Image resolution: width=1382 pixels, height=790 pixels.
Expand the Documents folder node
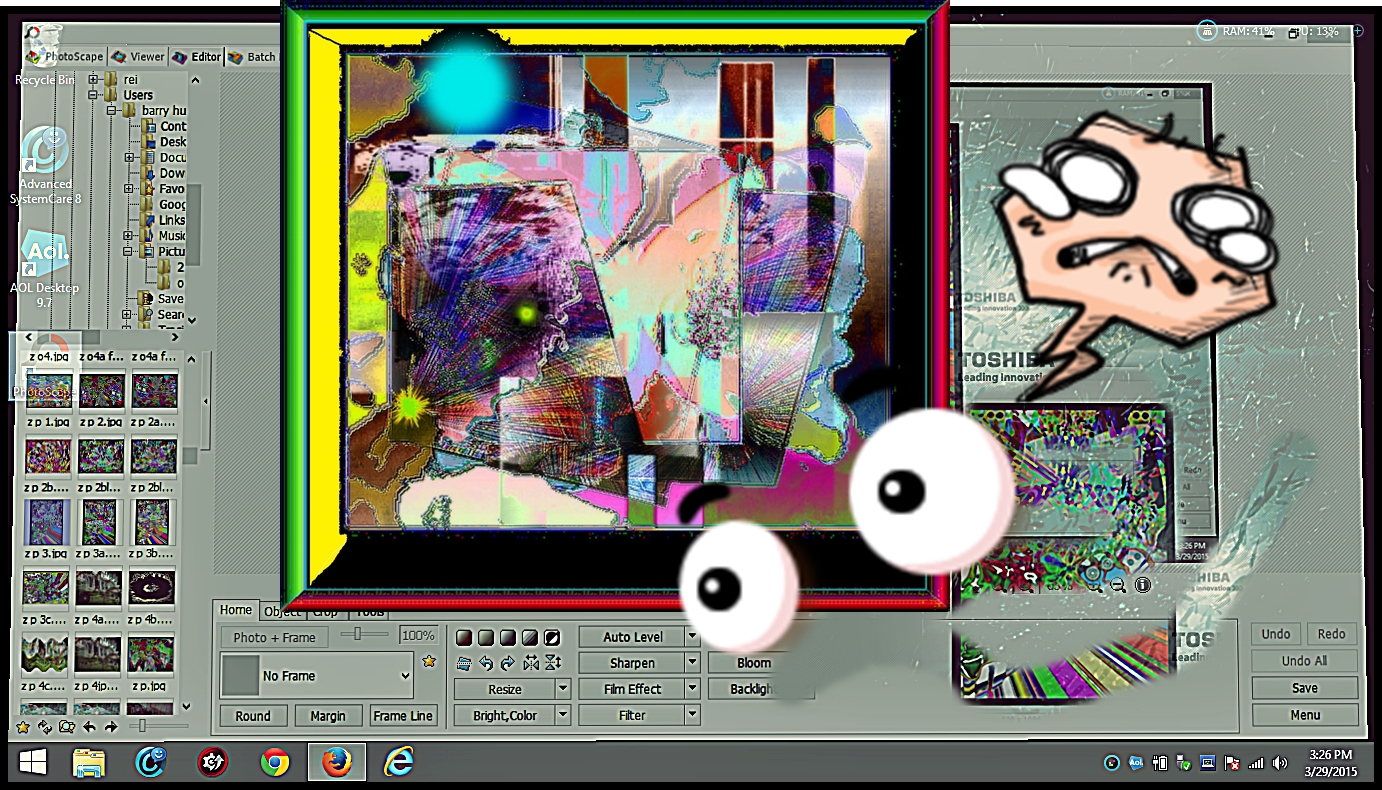129,158
